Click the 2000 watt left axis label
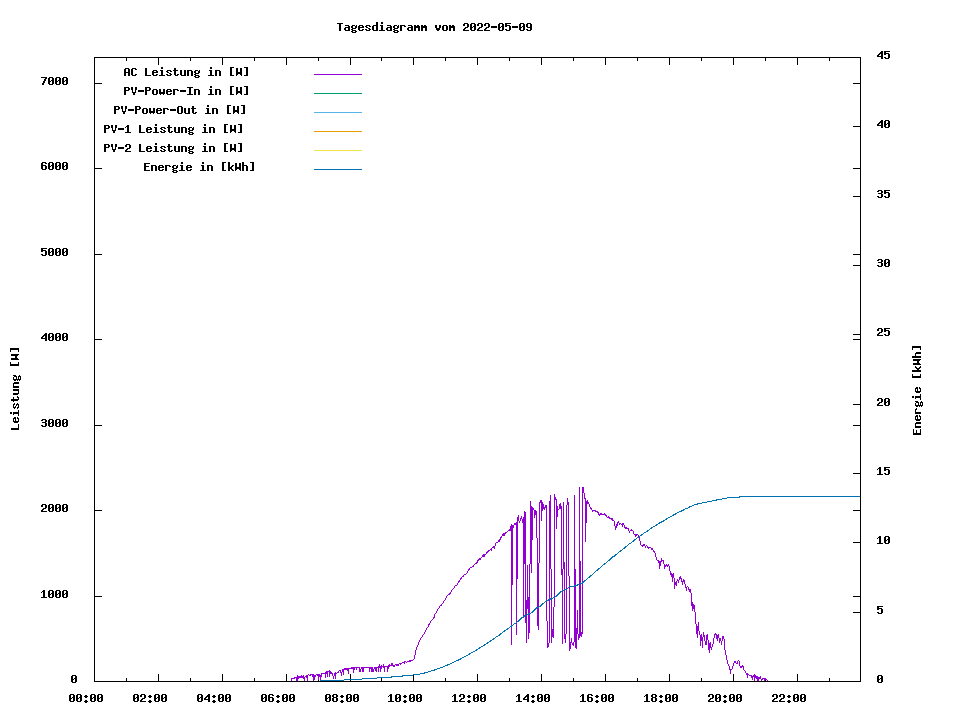 point(55,509)
